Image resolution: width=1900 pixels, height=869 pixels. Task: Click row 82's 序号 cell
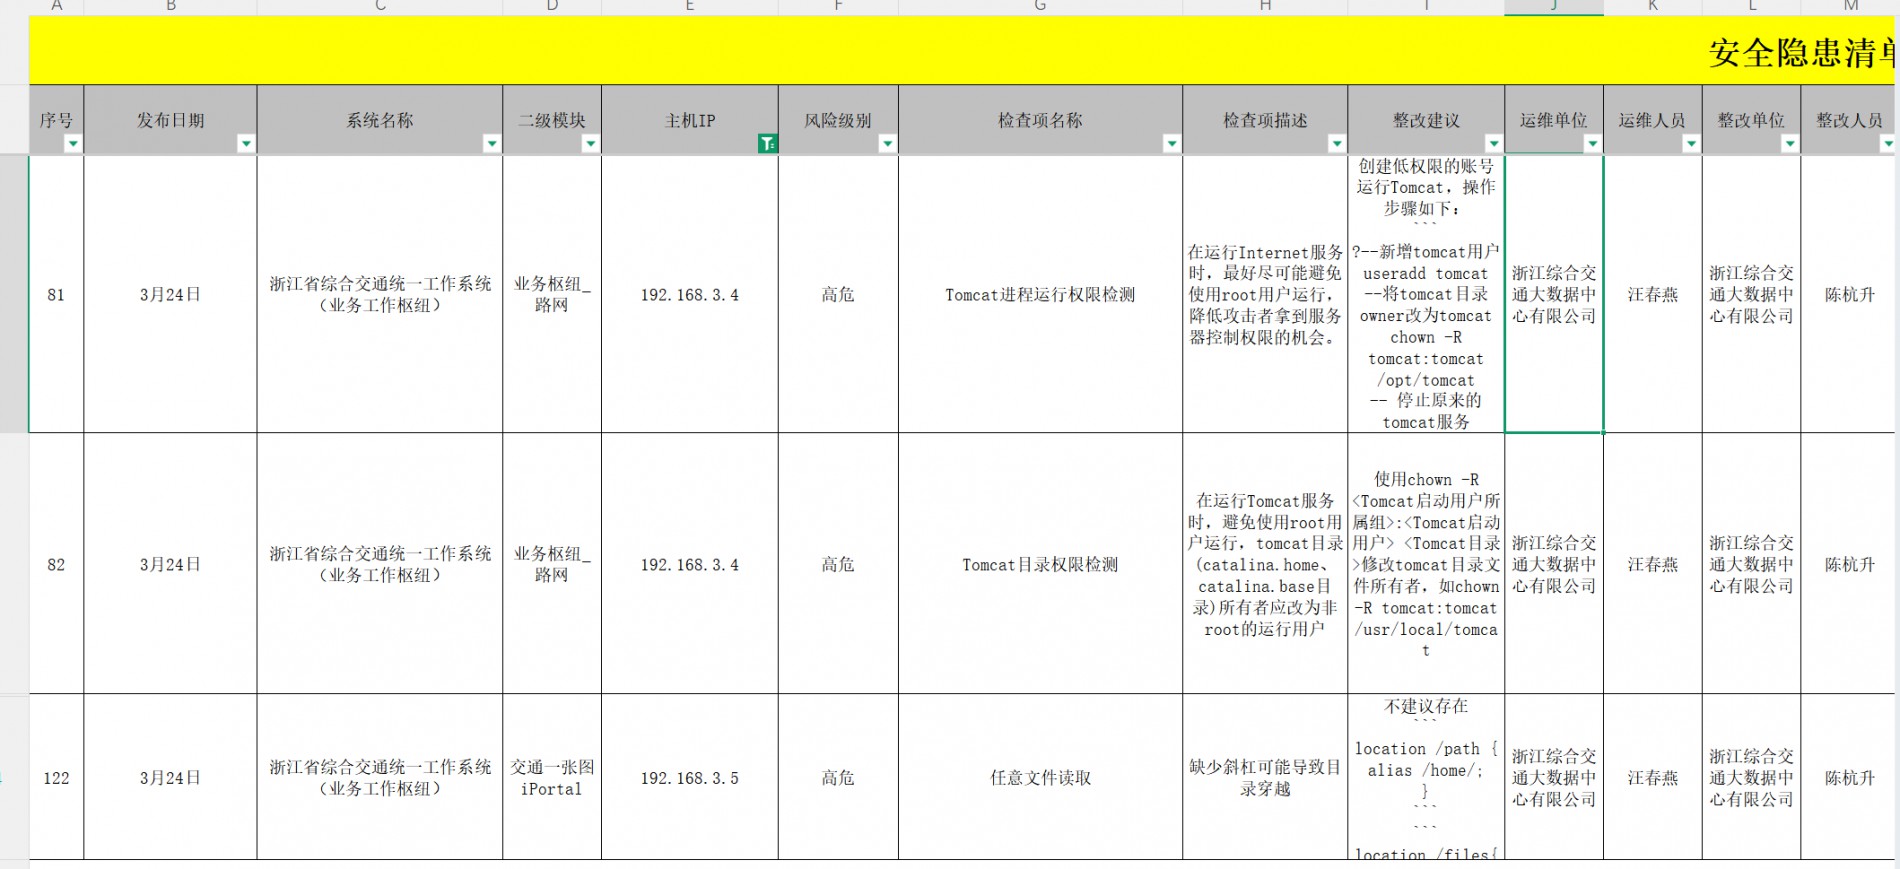click(x=56, y=565)
